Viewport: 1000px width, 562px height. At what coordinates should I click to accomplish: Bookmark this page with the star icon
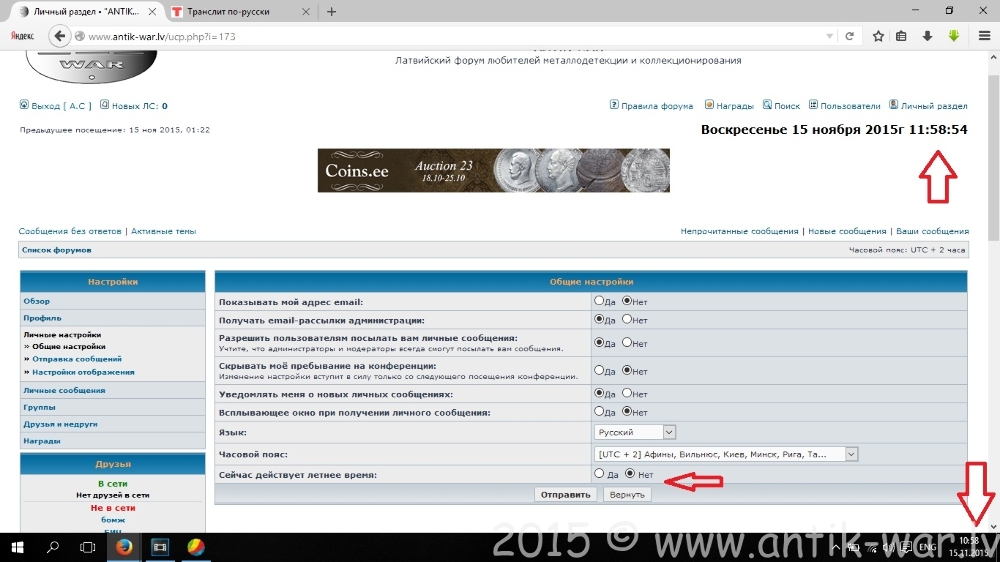click(878, 36)
